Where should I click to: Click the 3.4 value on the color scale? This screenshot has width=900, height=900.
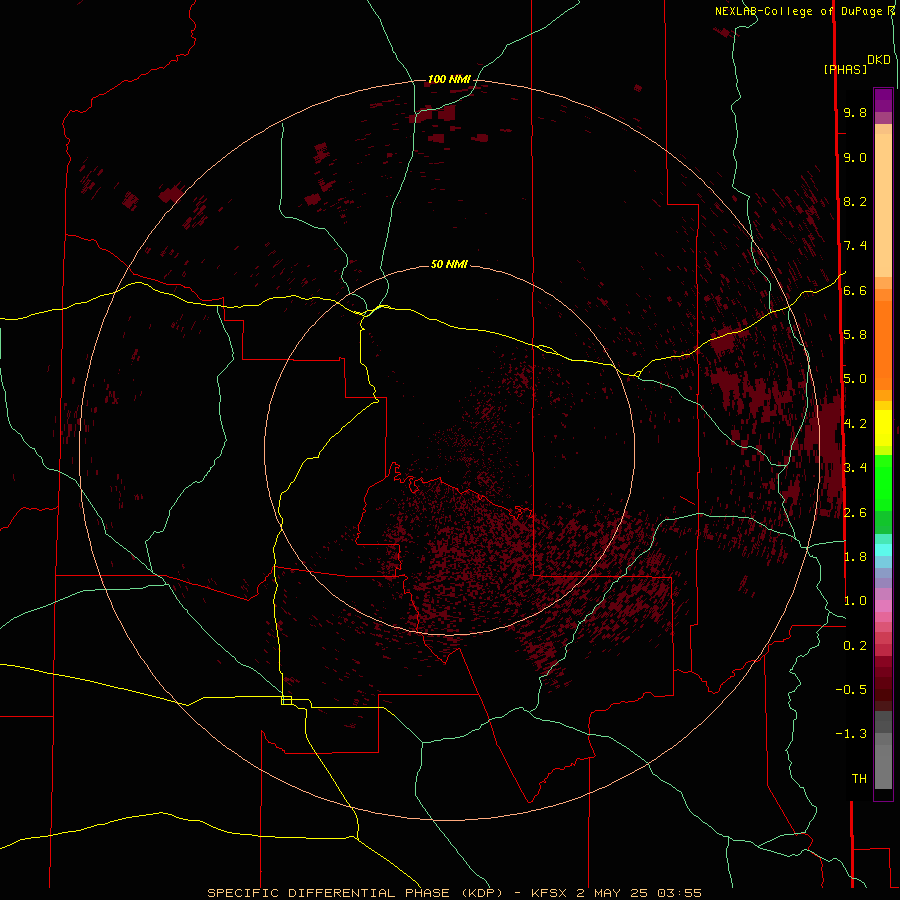[855, 468]
